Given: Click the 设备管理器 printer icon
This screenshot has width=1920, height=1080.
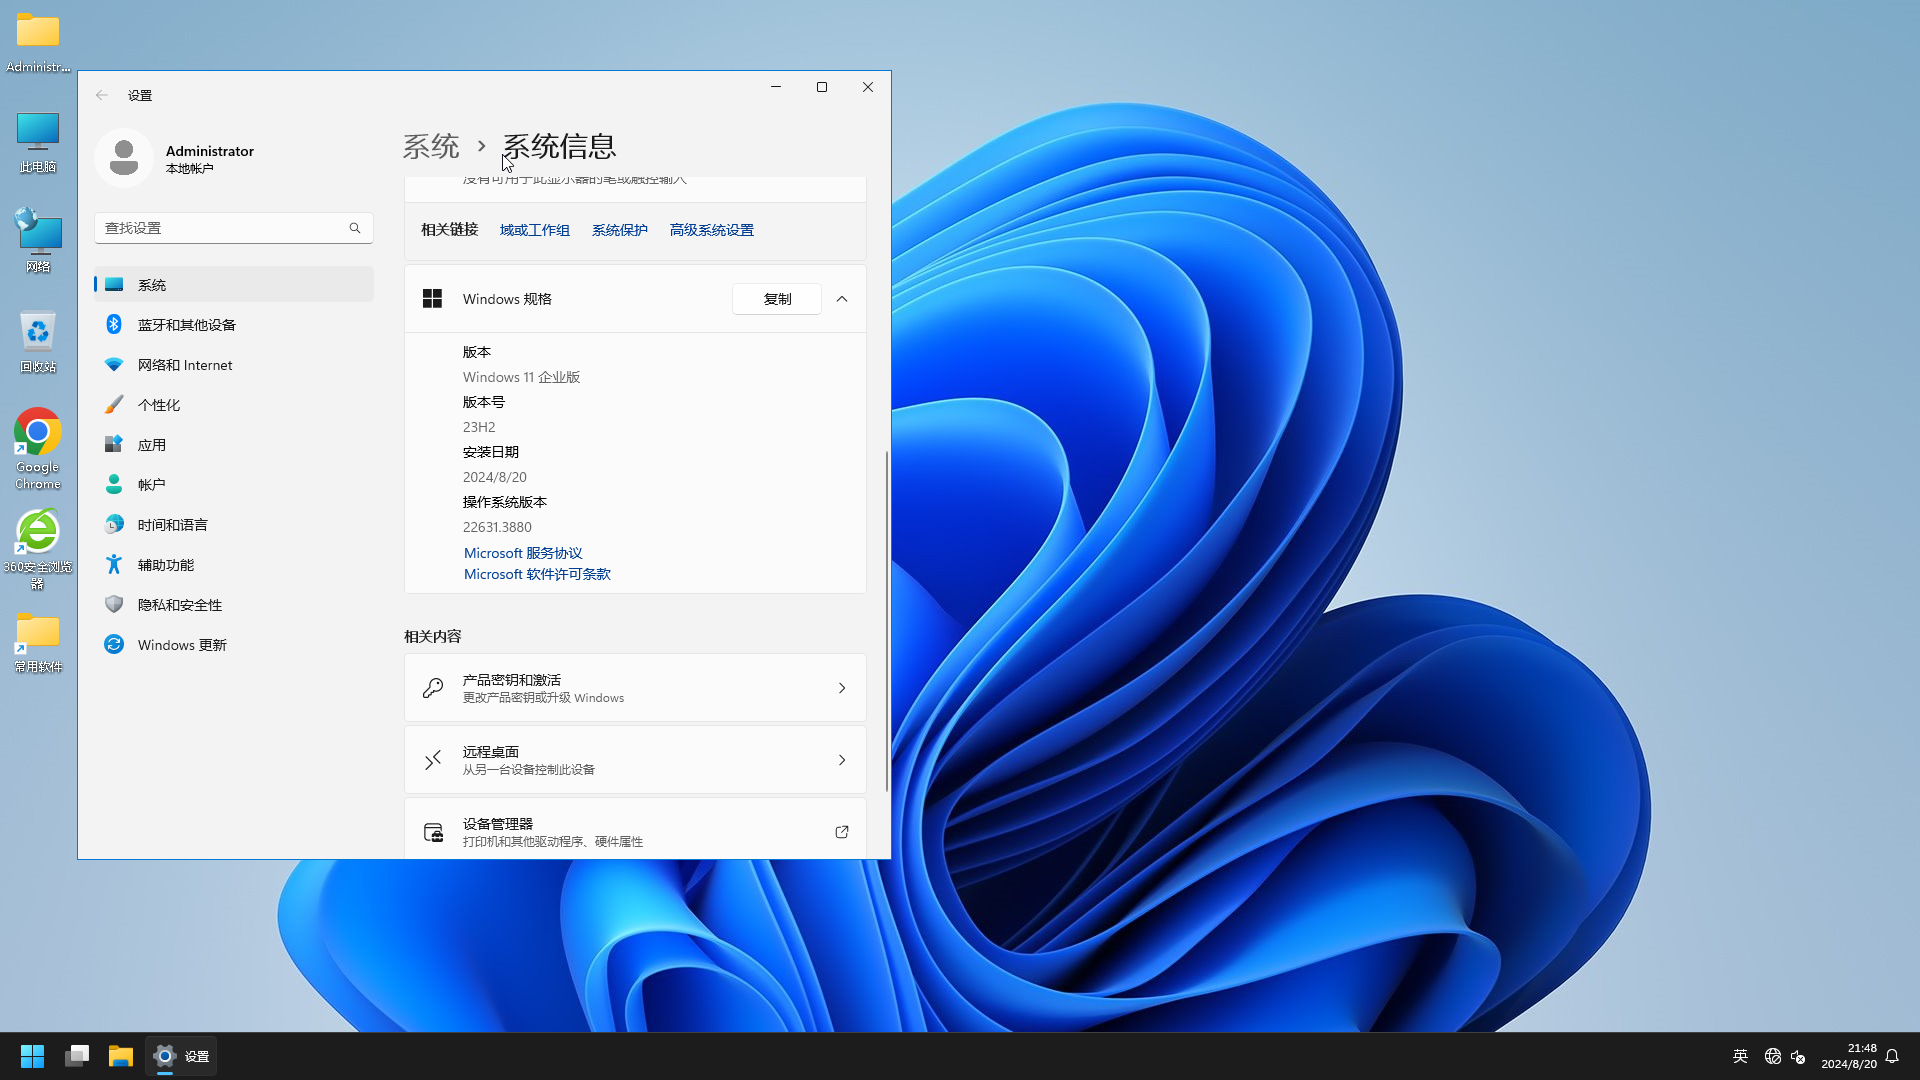Looking at the screenshot, I should (433, 832).
